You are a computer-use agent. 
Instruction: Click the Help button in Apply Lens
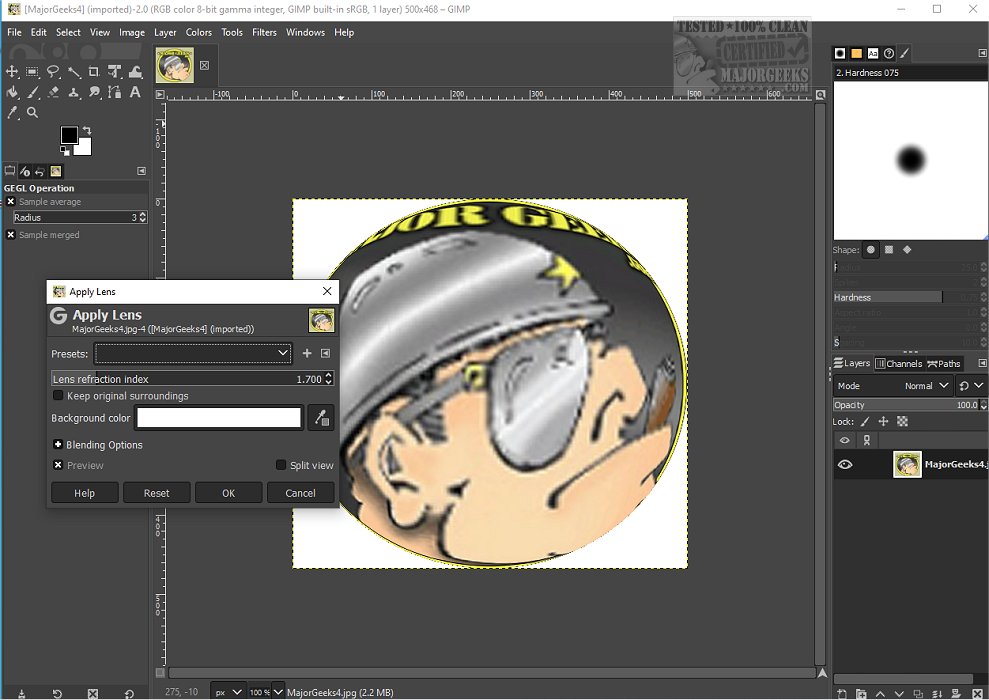(x=85, y=493)
